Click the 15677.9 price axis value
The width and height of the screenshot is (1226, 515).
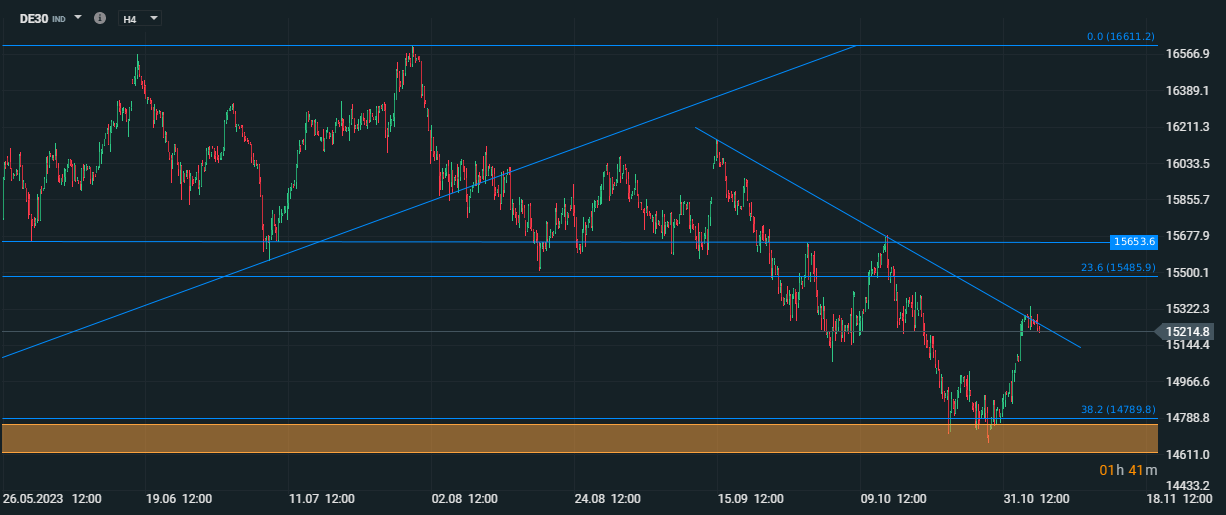click(x=1188, y=236)
